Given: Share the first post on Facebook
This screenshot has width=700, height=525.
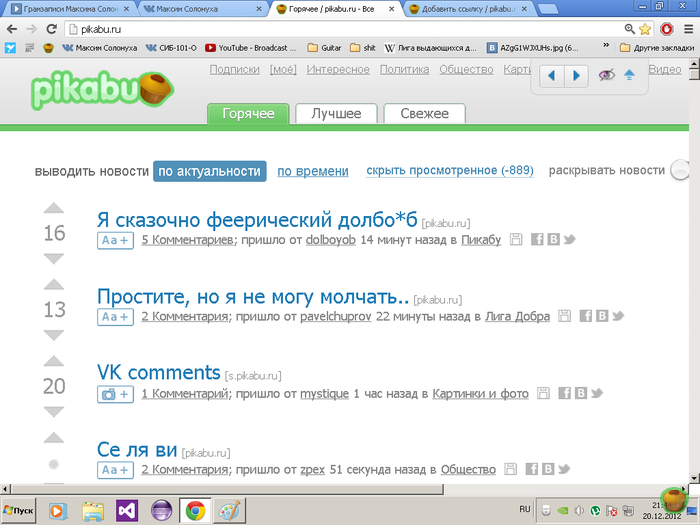Looking at the screenshot, I should 537,240.
